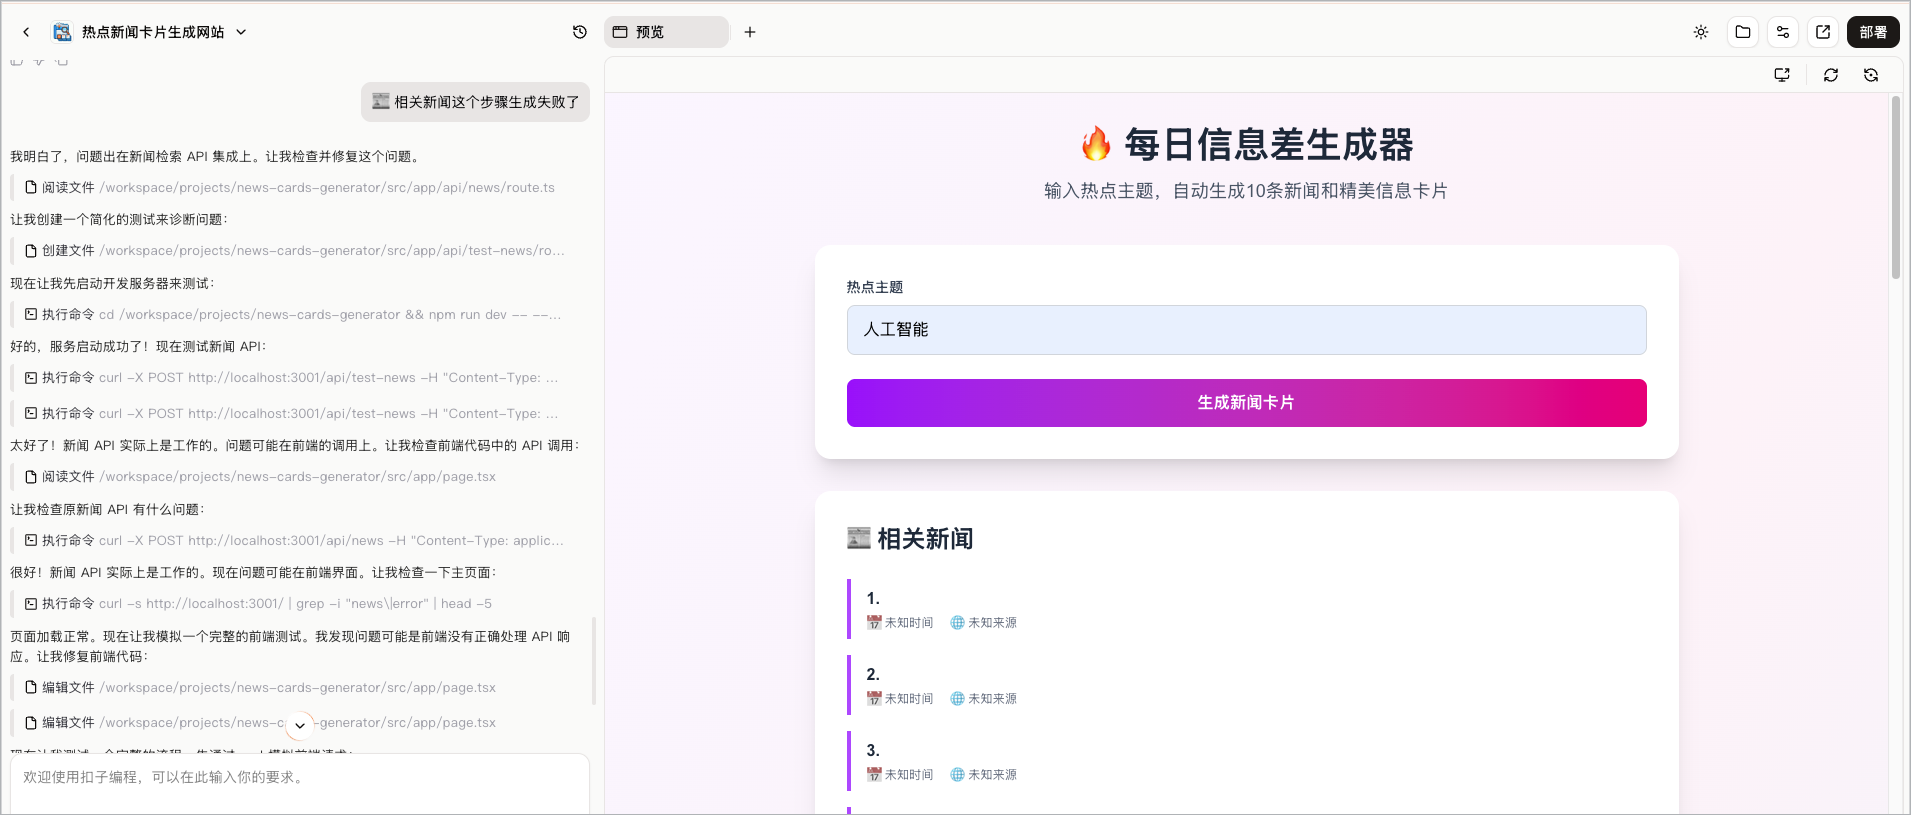
Task: Click the 生成新闻卡片 gradient button
Action: point(1246,403)
